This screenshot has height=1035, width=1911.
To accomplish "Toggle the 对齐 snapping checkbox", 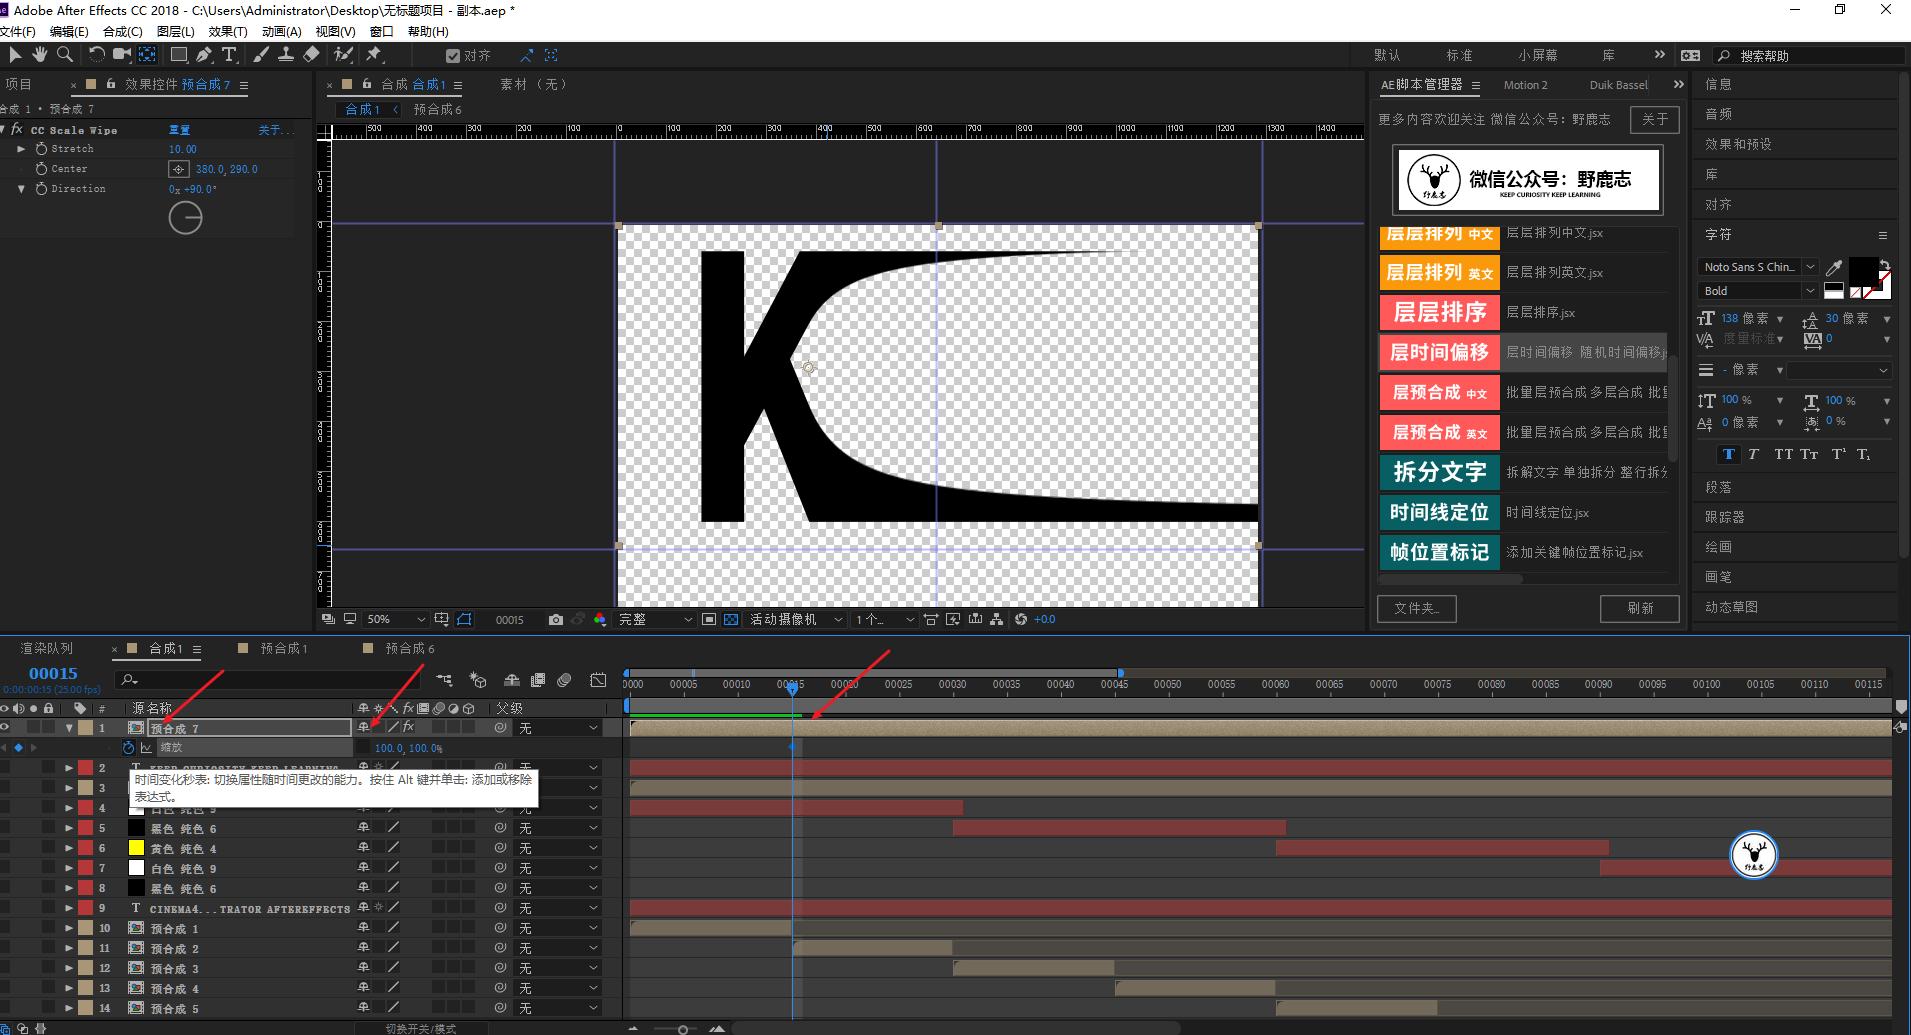I will (453, 56).
